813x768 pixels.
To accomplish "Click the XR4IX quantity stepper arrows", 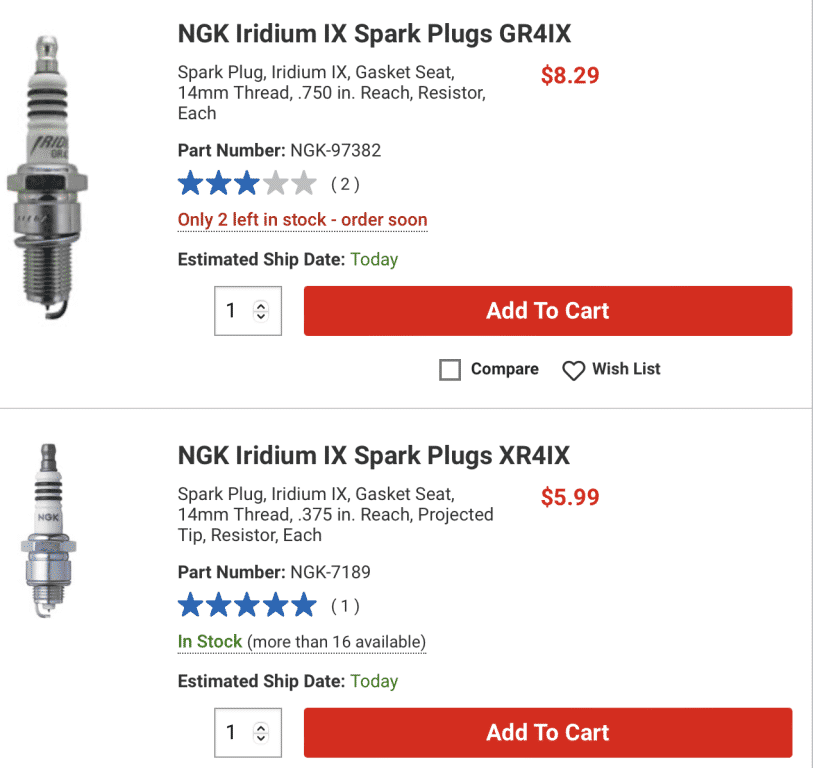I will tap(262, 733).
